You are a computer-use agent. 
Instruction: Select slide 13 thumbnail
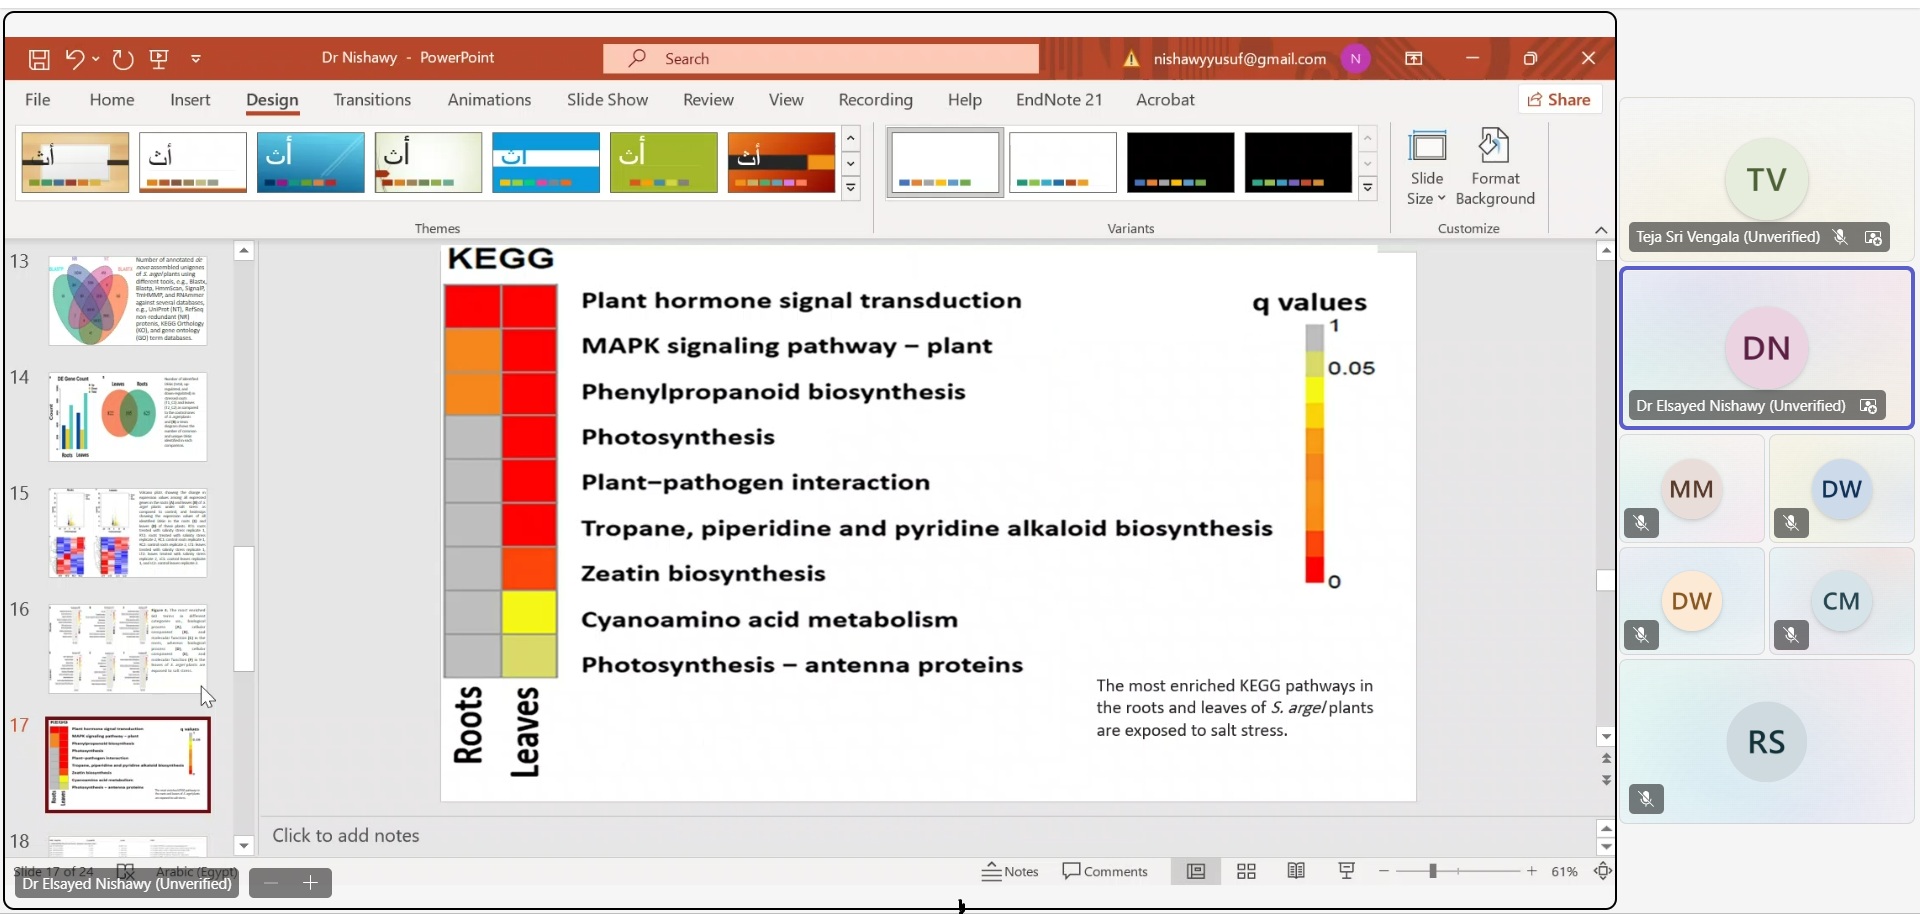pos(128,300)
